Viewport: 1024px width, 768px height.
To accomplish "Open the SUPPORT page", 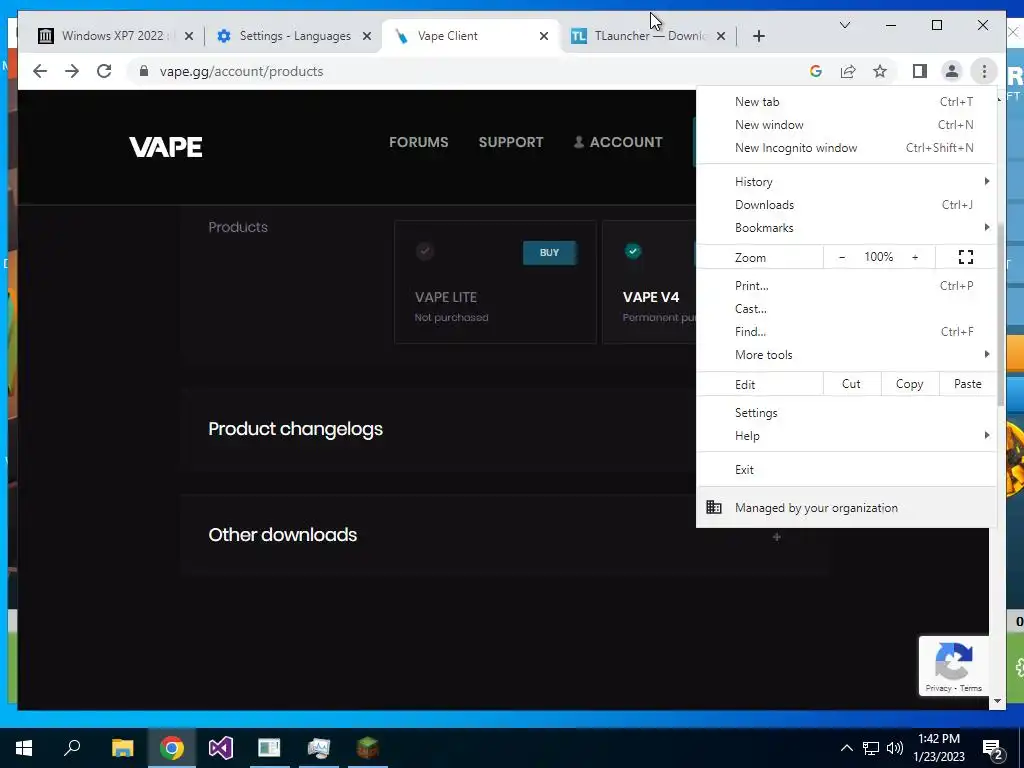I will (511, 142).
